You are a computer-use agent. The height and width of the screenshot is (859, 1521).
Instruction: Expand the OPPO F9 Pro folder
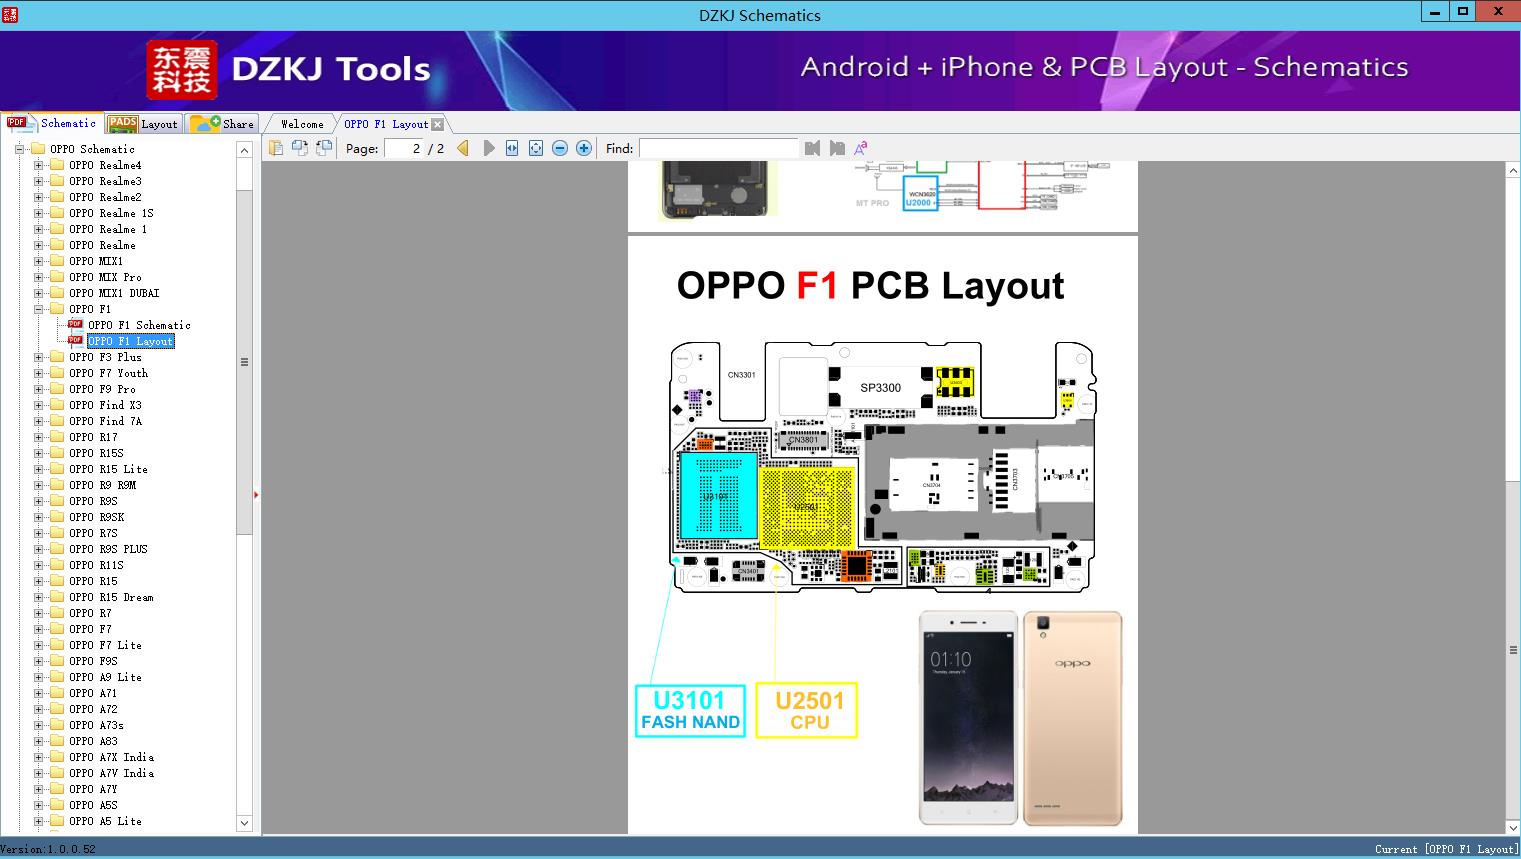point(38,389)
